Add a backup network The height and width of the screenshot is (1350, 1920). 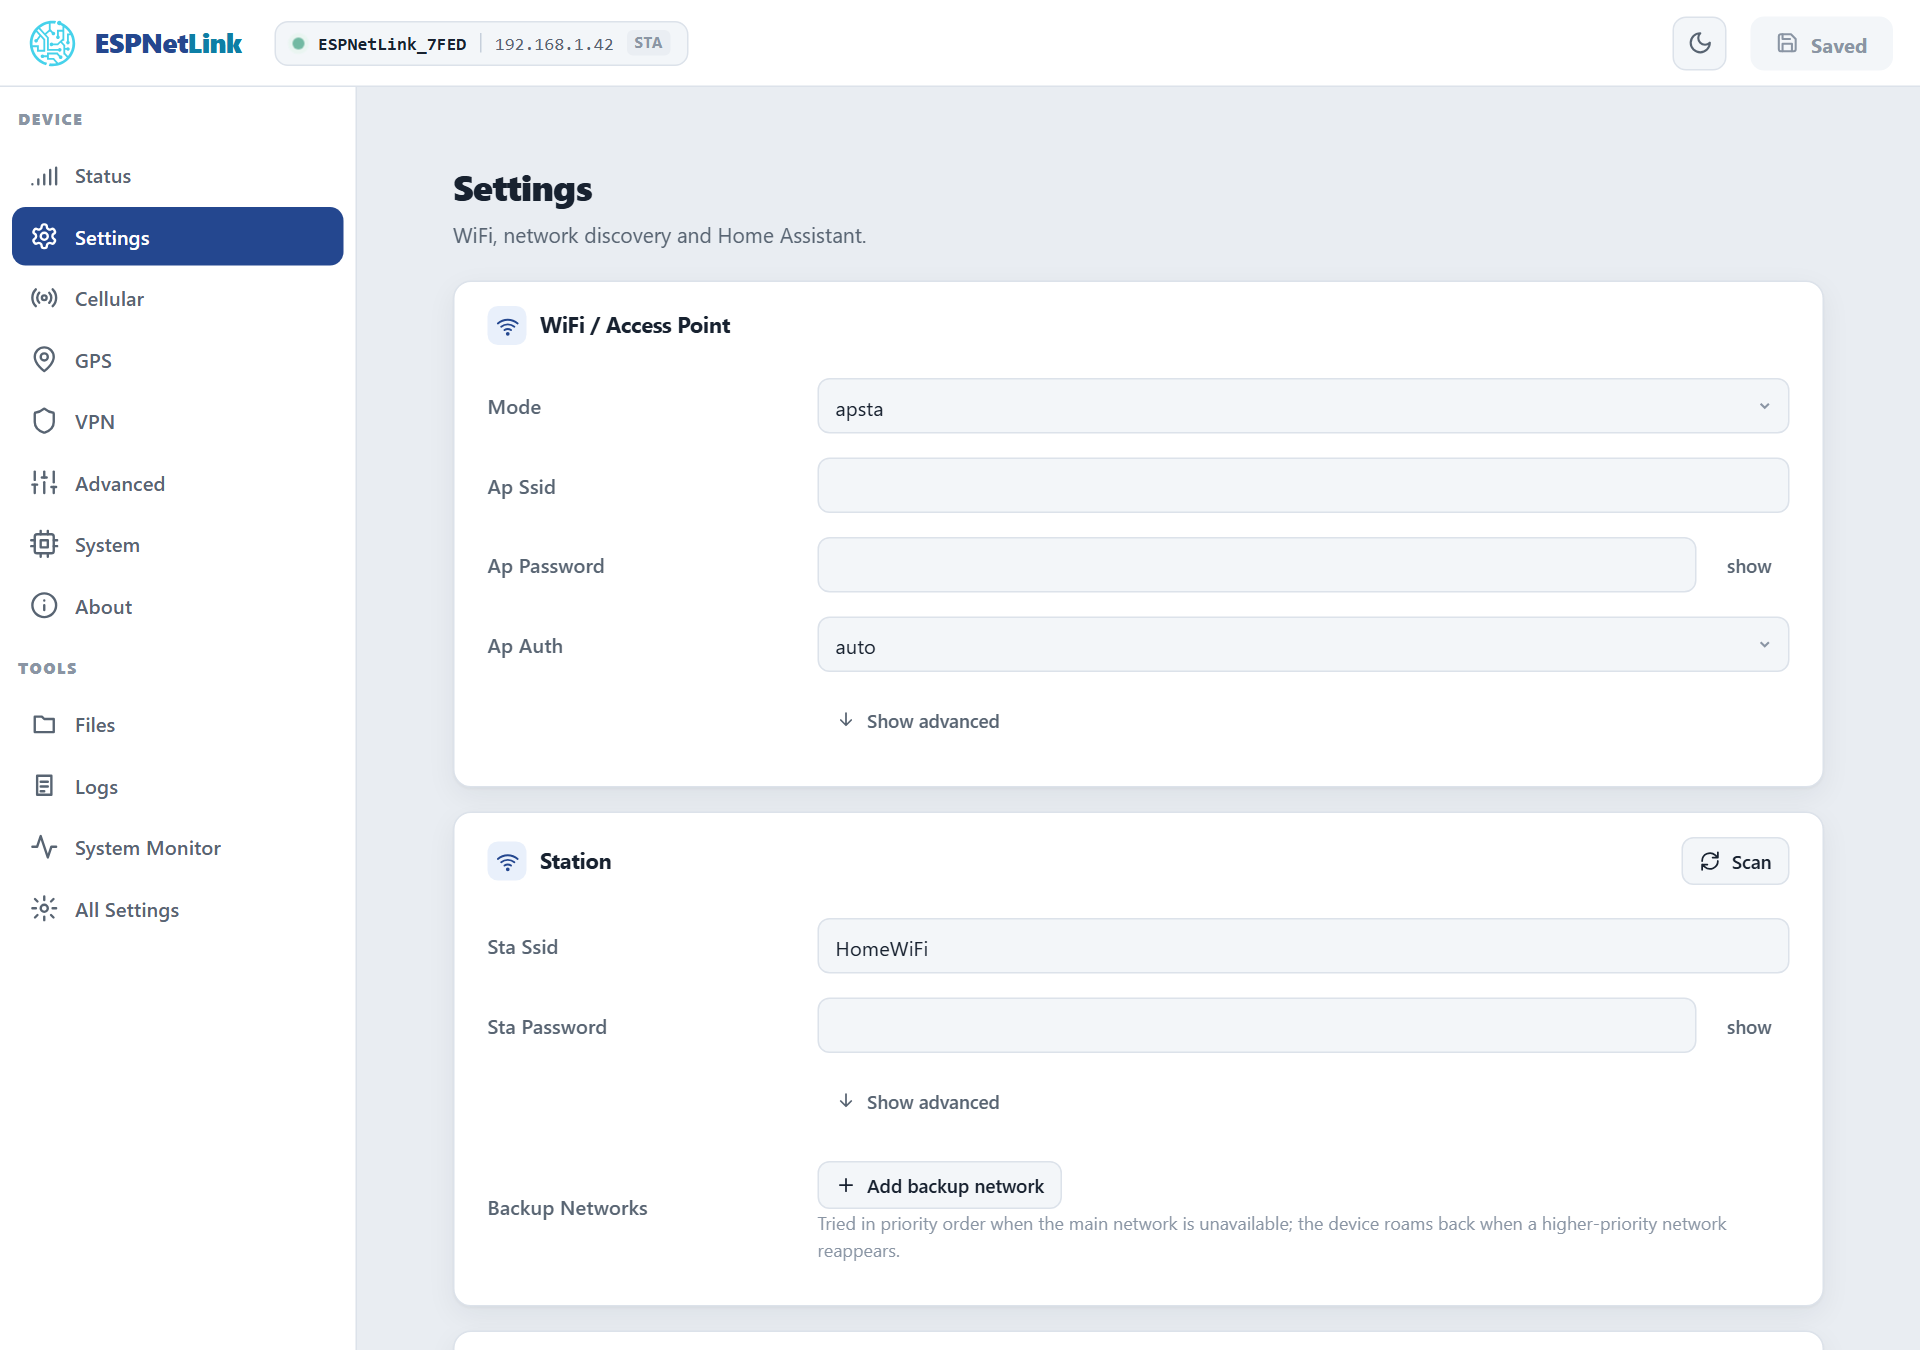click(939, 1186)
